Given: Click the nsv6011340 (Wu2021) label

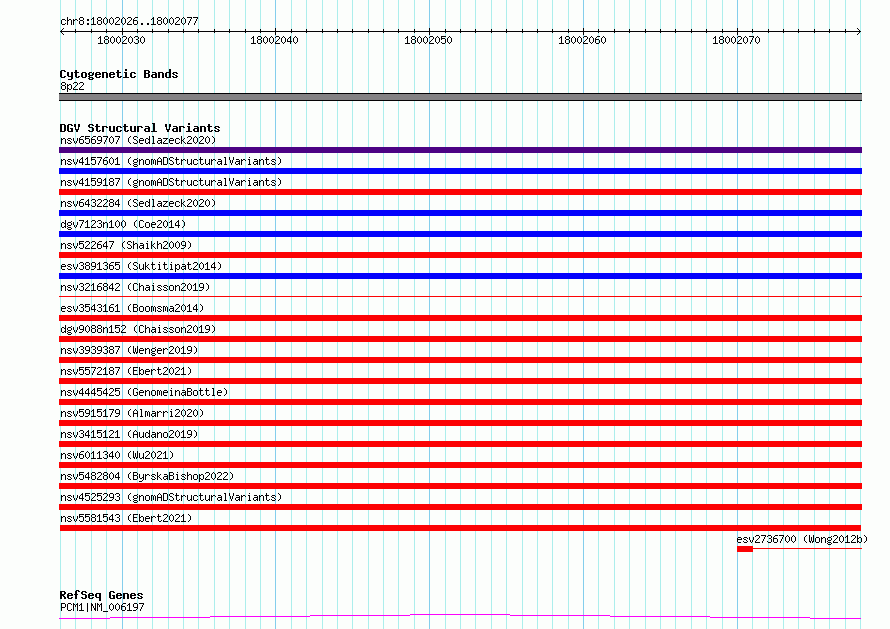Looking at the screenshot, I should point(117,455).
